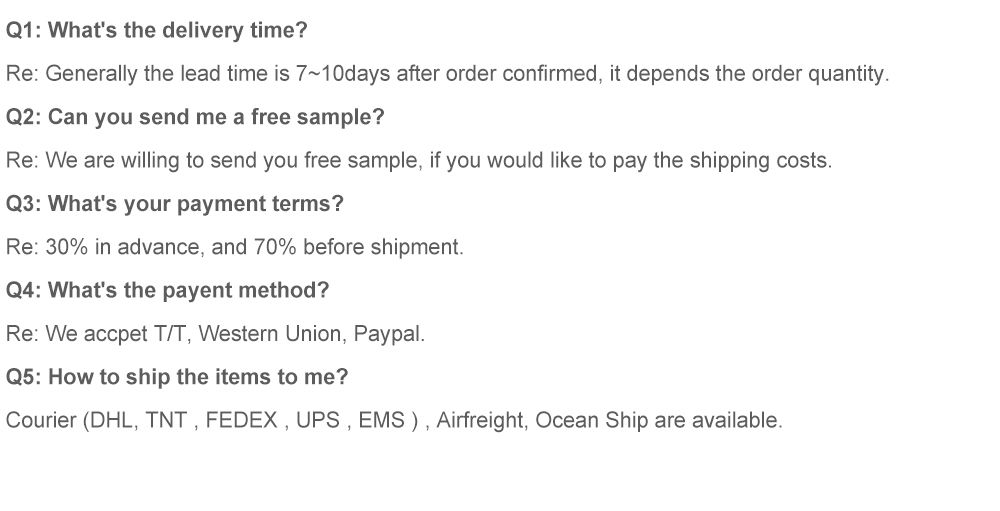Click the 'TNT' courier name

click(x=166, y=421)
